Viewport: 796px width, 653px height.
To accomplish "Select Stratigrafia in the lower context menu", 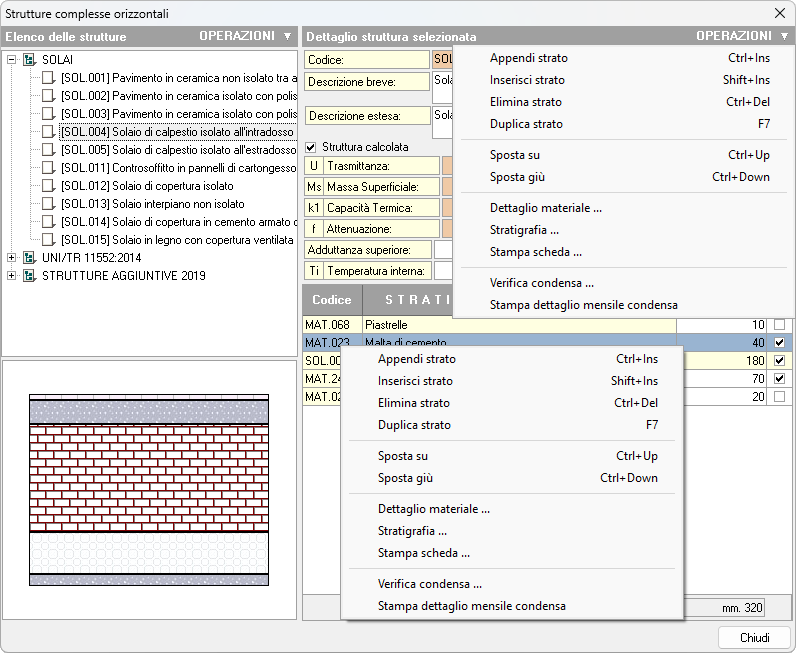I will pos(412,531).
